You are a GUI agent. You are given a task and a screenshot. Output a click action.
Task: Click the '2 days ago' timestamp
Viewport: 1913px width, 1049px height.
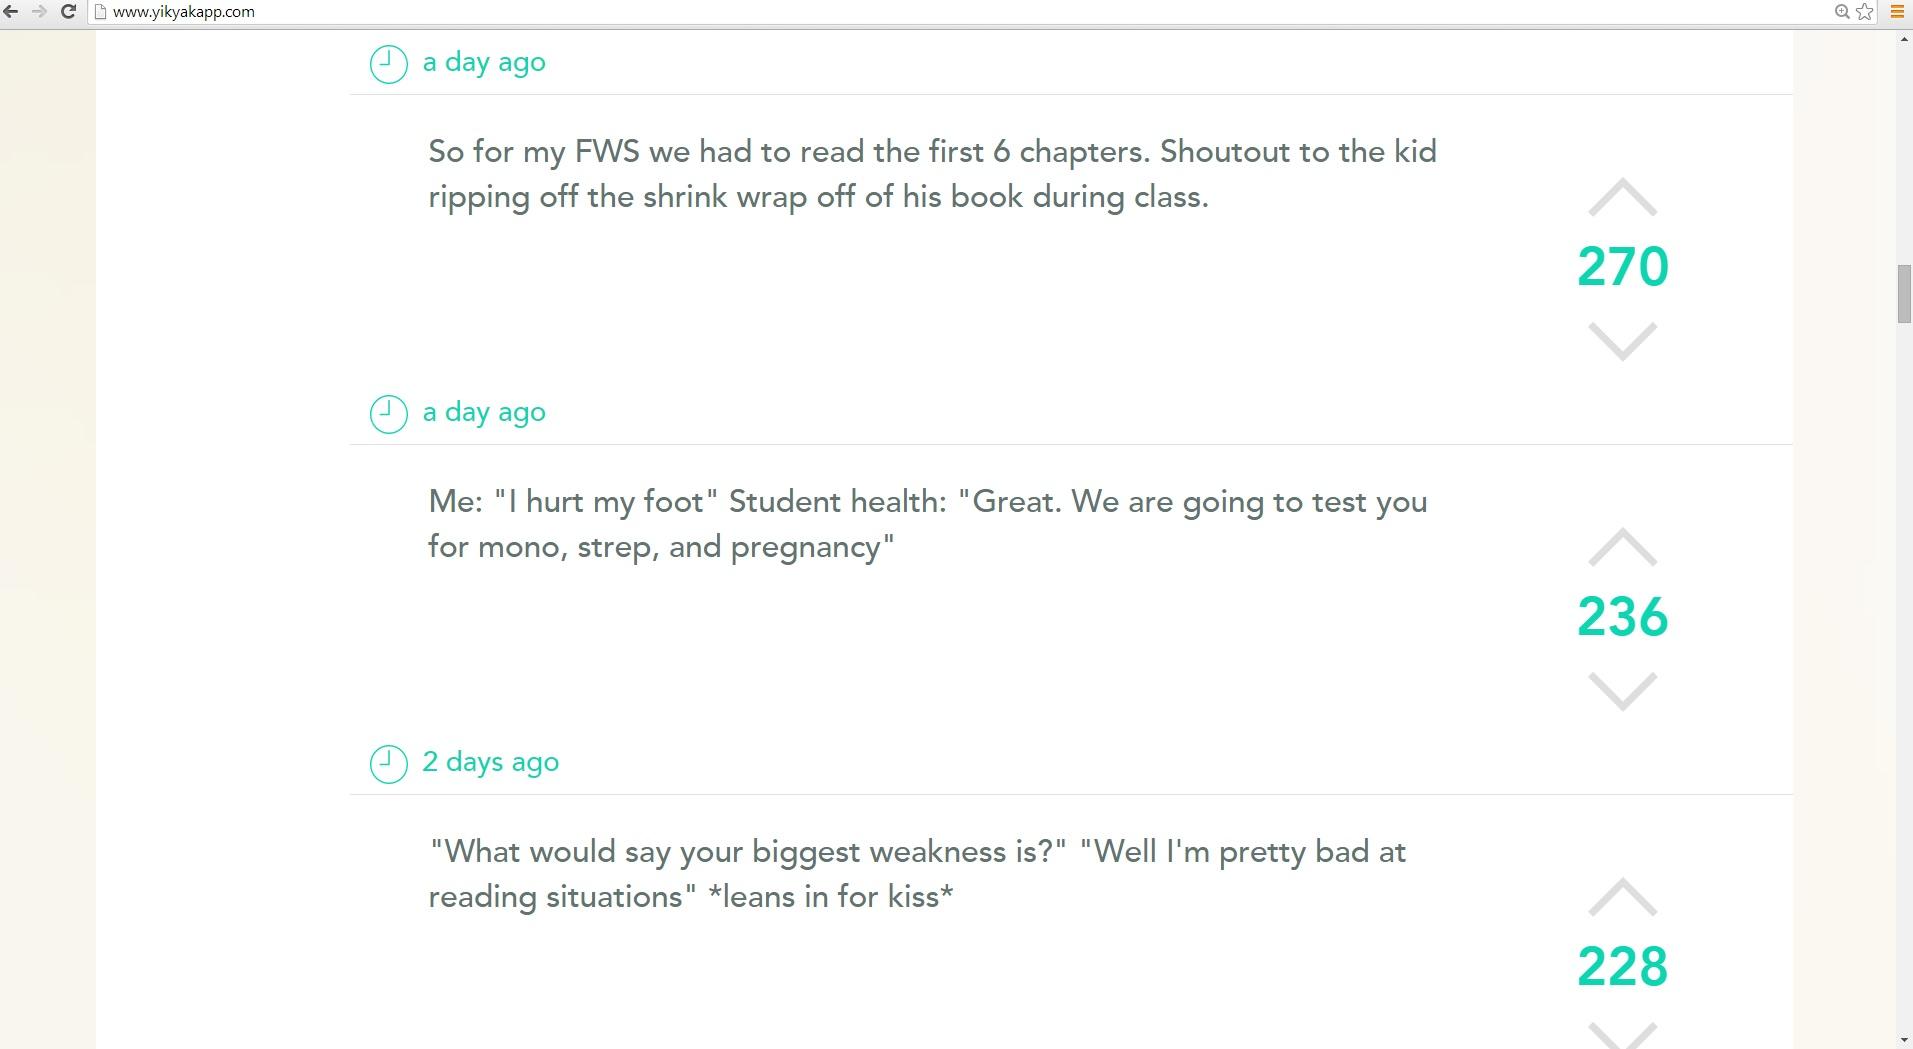(x=490, y=762)
